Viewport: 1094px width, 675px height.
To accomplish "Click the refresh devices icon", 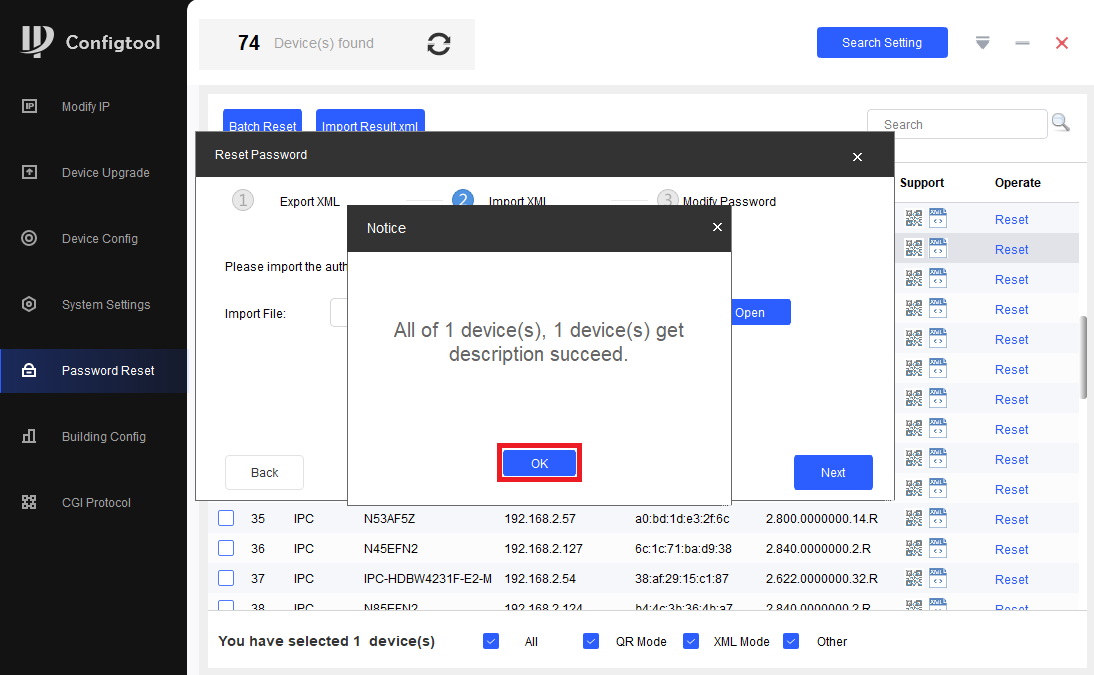I will click(439, 44).
